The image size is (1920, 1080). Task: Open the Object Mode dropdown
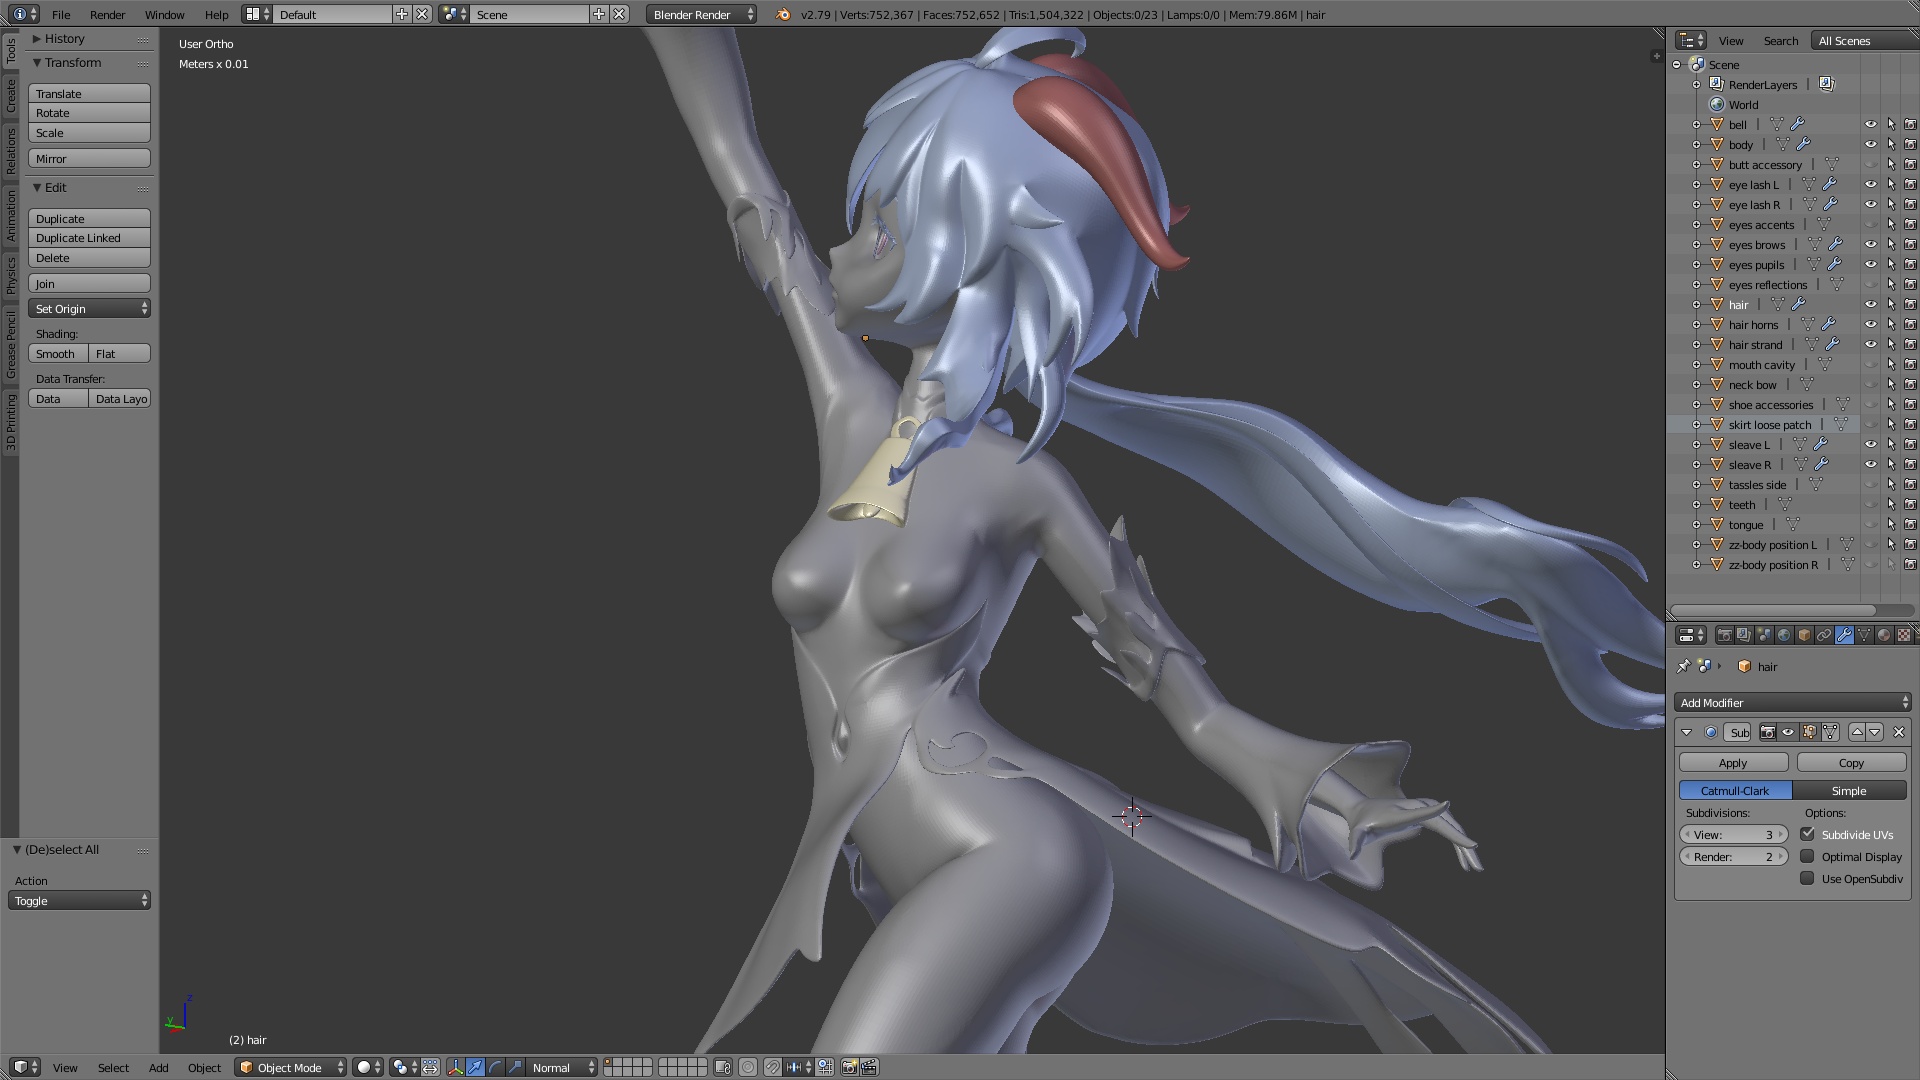[x=291, y=1067]
